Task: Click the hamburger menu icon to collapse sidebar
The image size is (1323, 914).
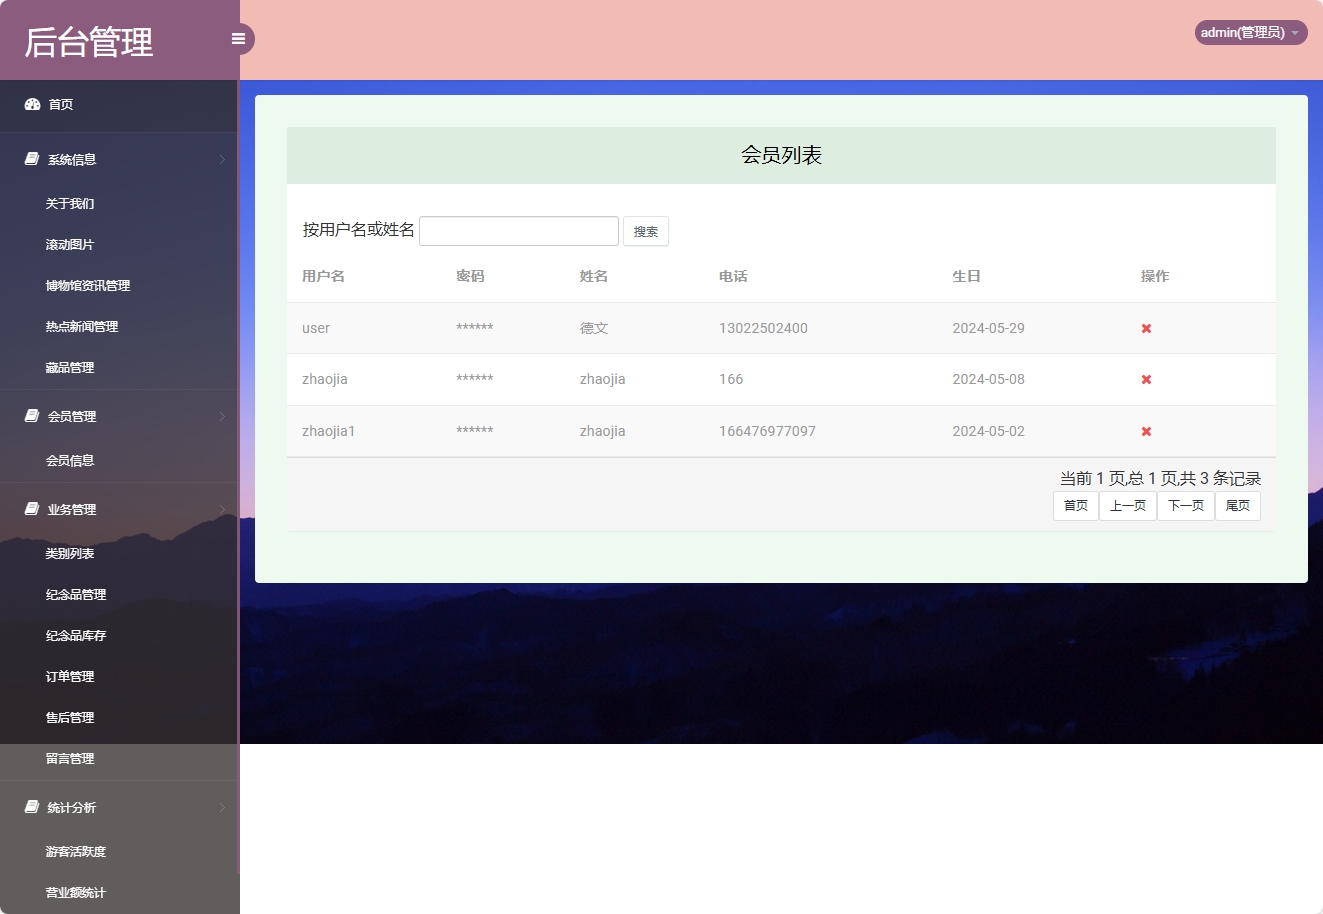Action: (238, 38)
